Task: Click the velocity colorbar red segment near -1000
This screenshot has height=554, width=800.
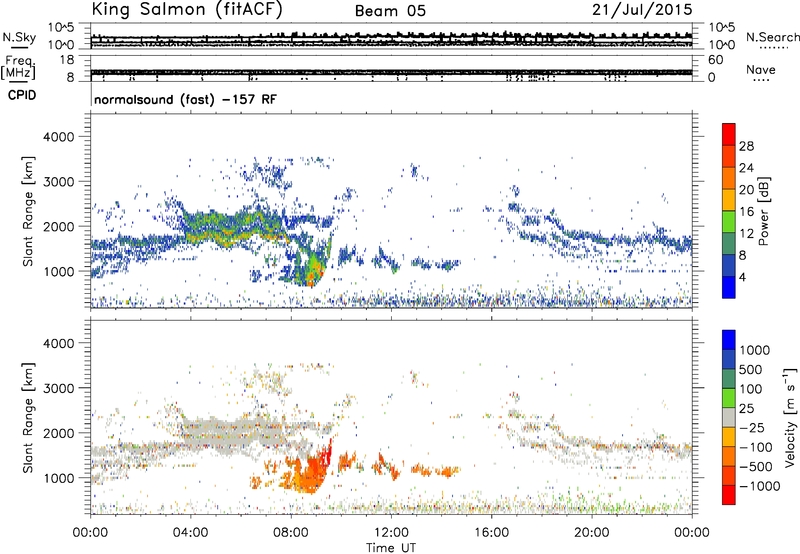Action: (729, 495)
